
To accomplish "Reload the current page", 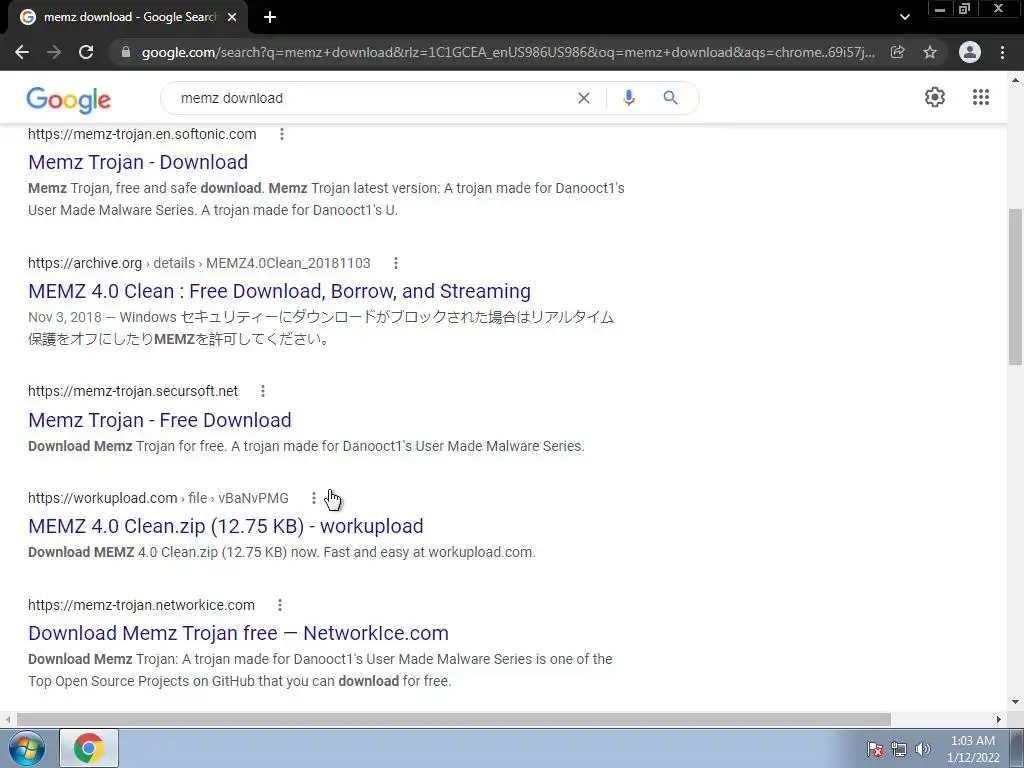I will pyautogui.click(x=86, y=52).
